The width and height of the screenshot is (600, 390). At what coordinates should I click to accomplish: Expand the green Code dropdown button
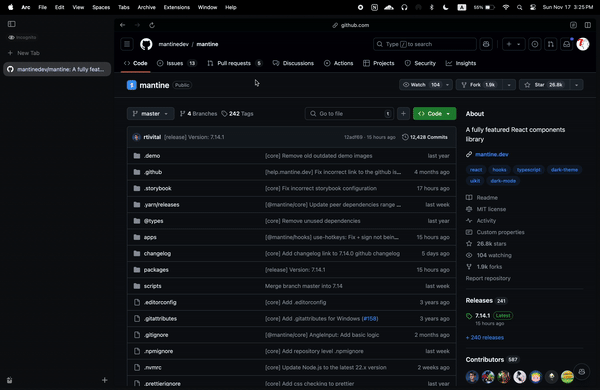434,114
